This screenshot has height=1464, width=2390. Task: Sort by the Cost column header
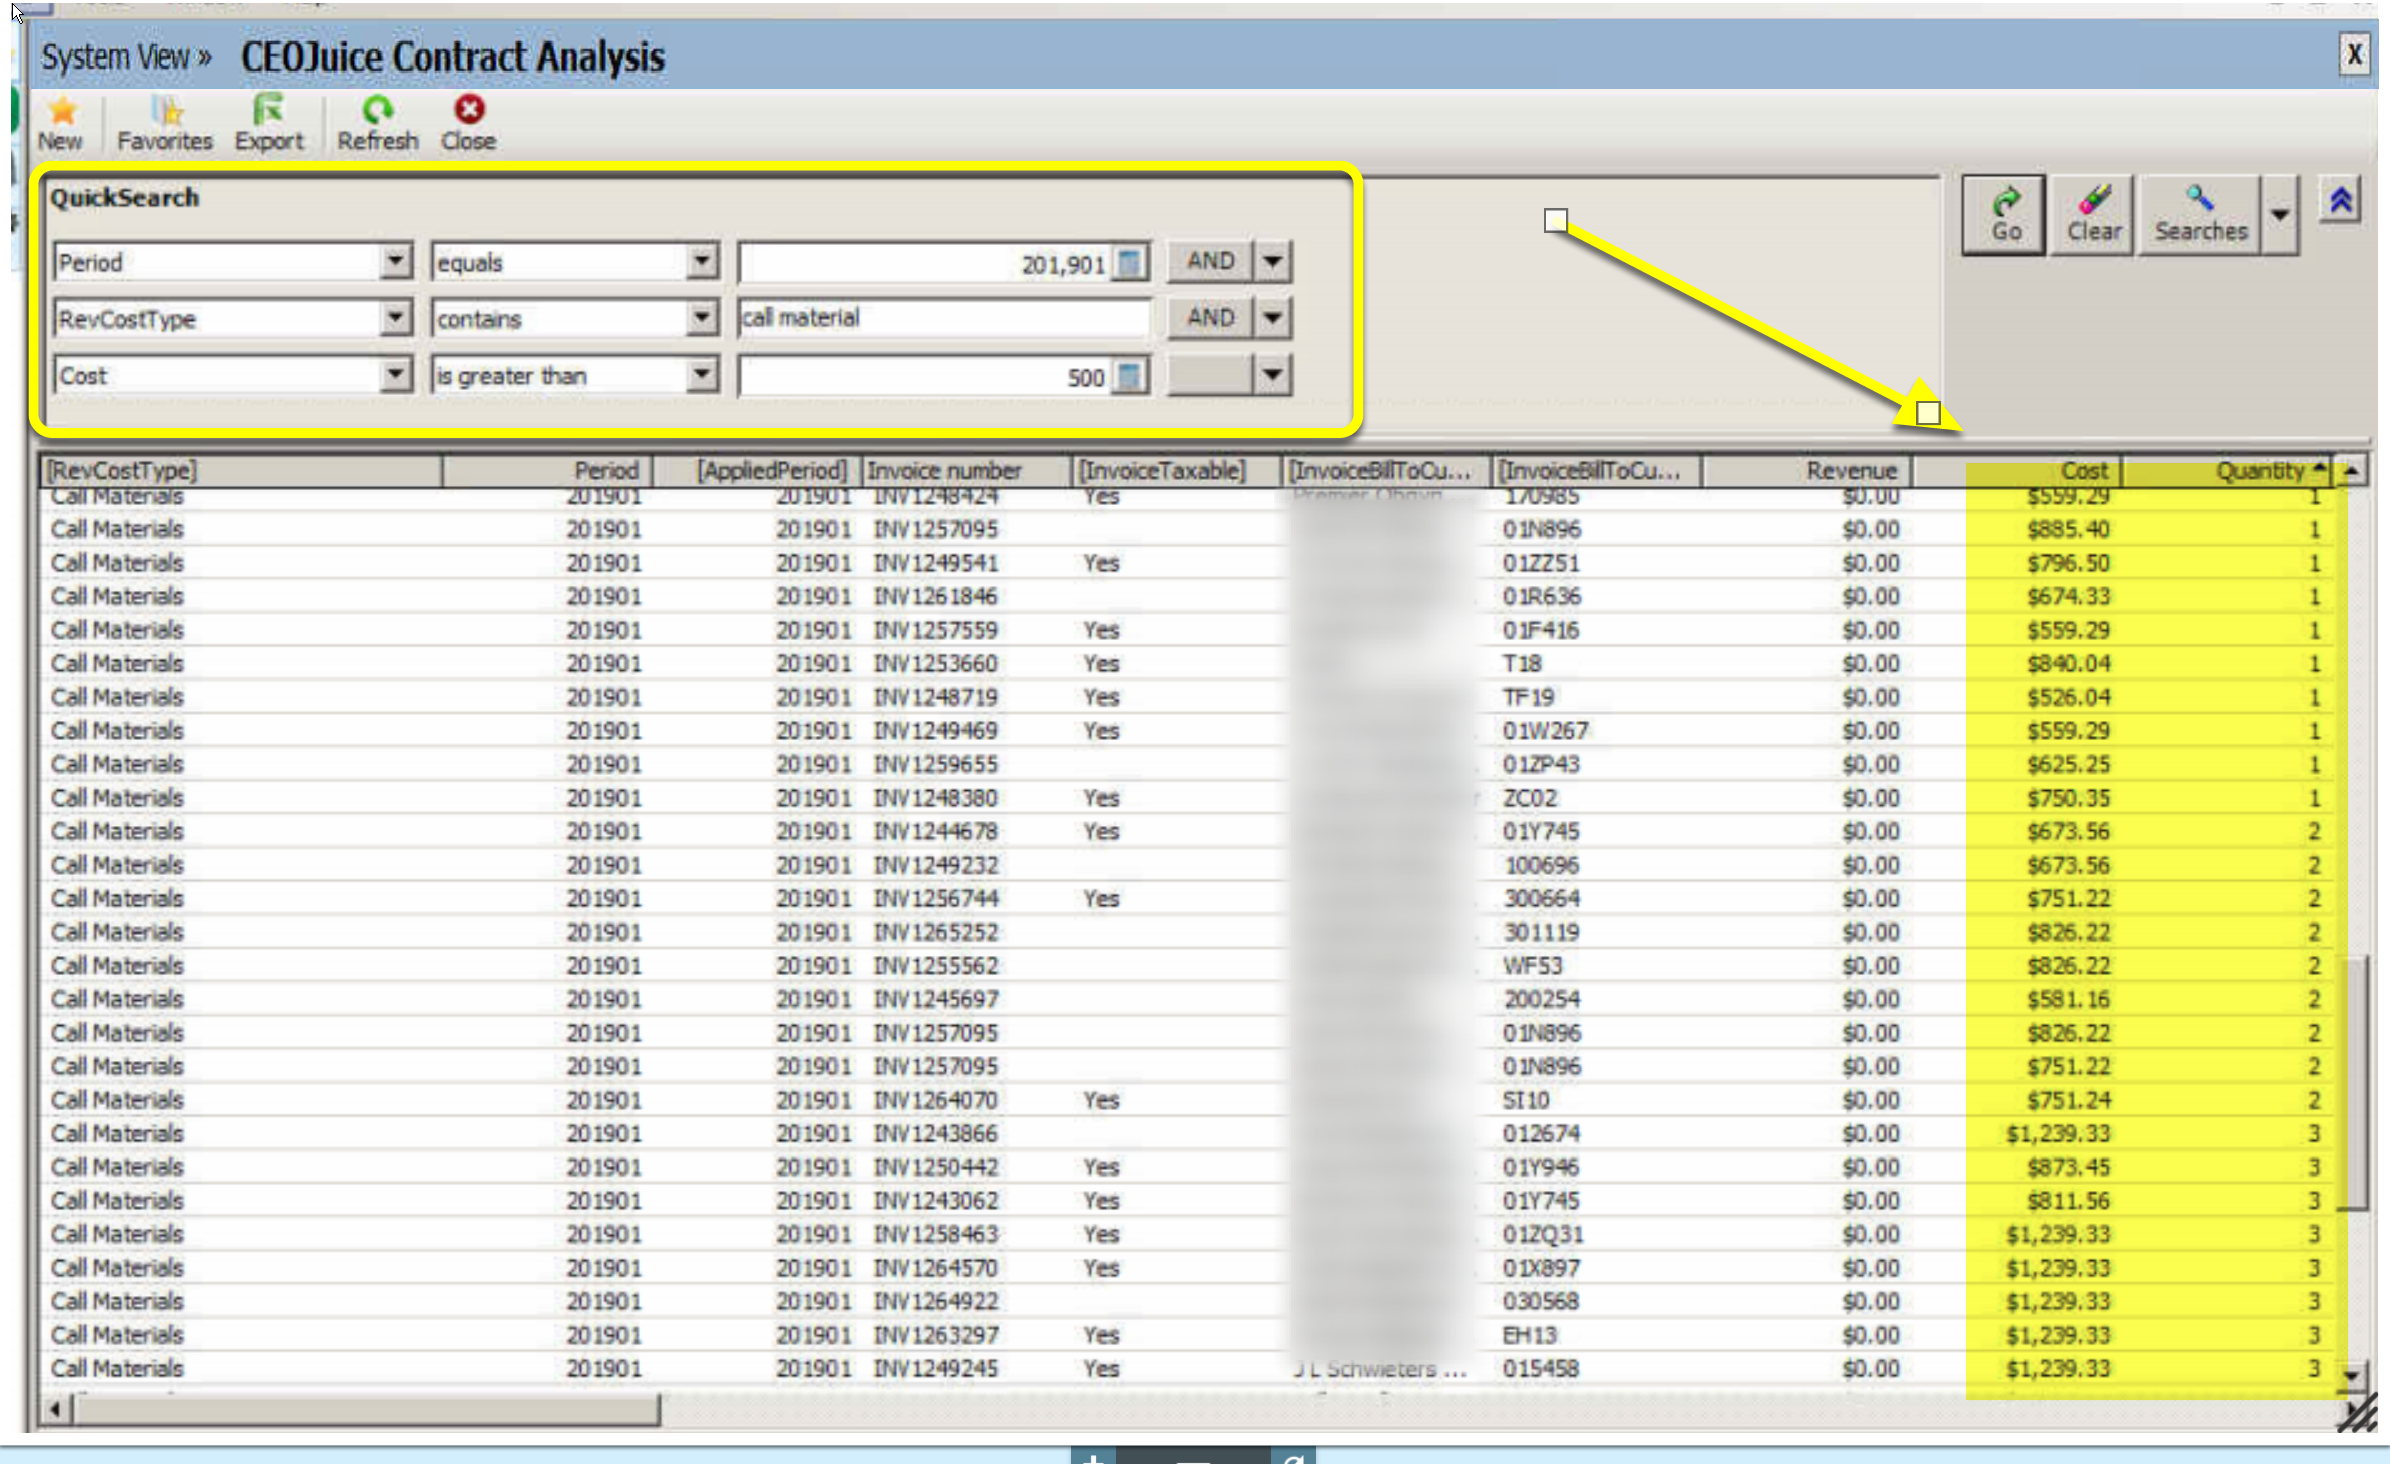pyautogui.click(x=2017, y=470)
